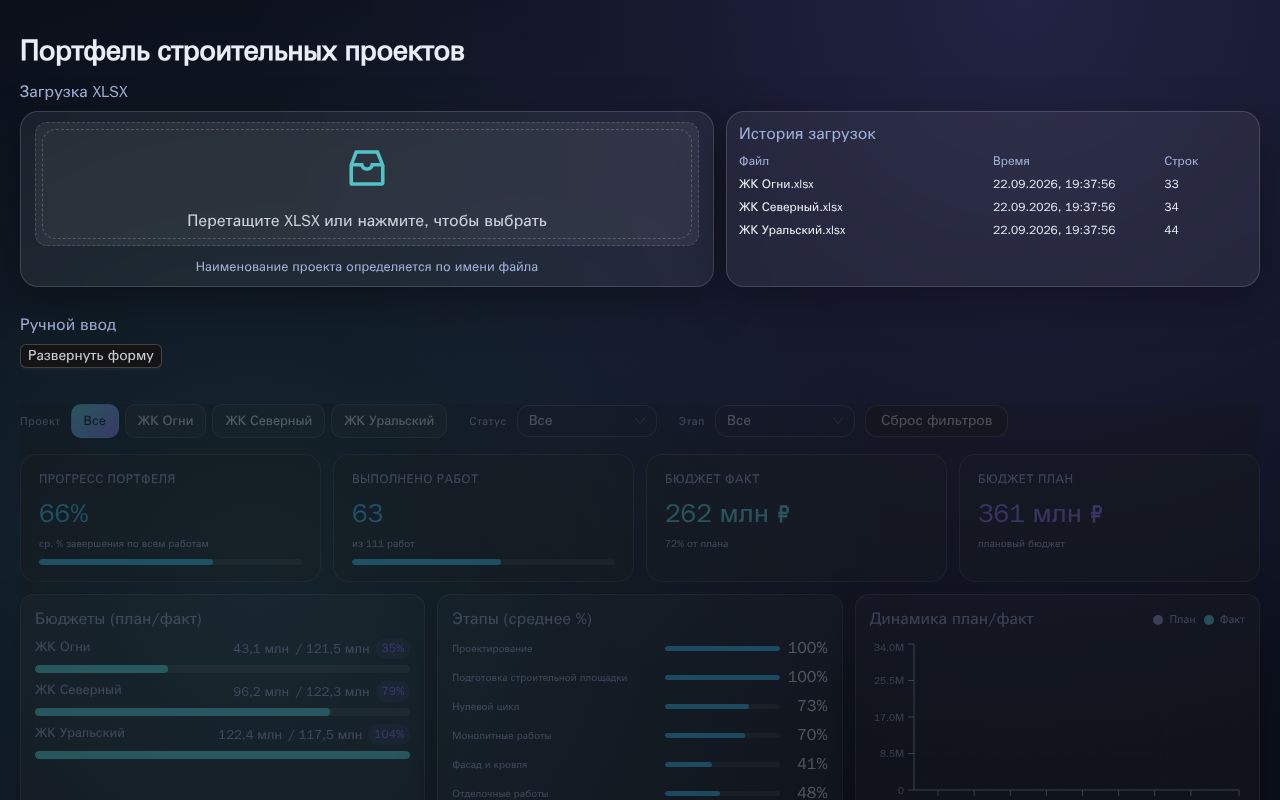Click the 361 млн ₽ plan budget value
The image size is (1280, 800).
click(1041, 513)
